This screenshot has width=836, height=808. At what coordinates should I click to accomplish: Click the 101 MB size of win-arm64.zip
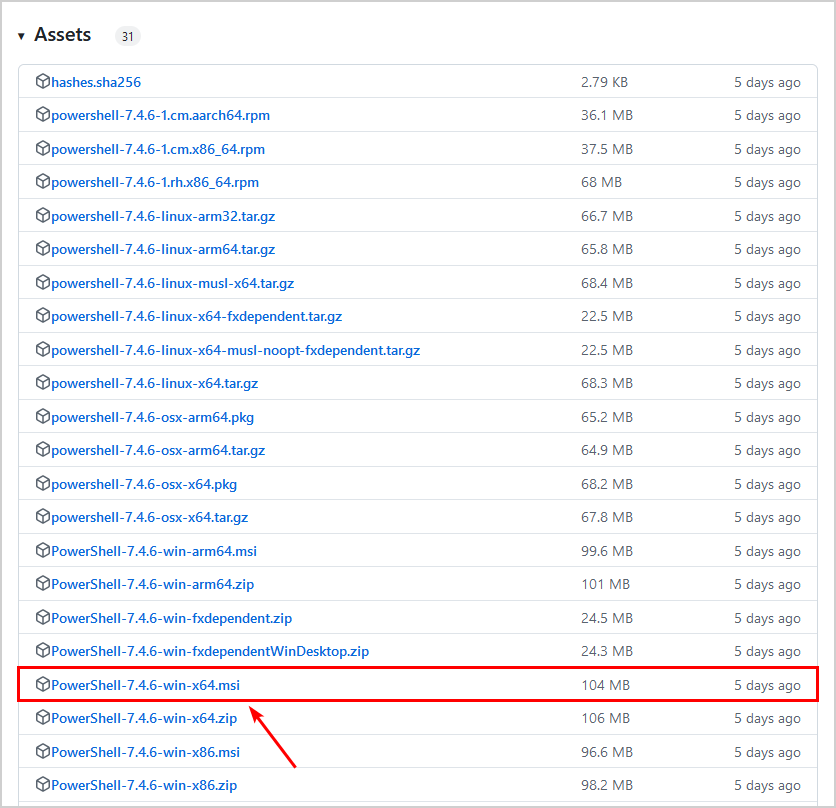pyautogui.click(x=606, y=585)
